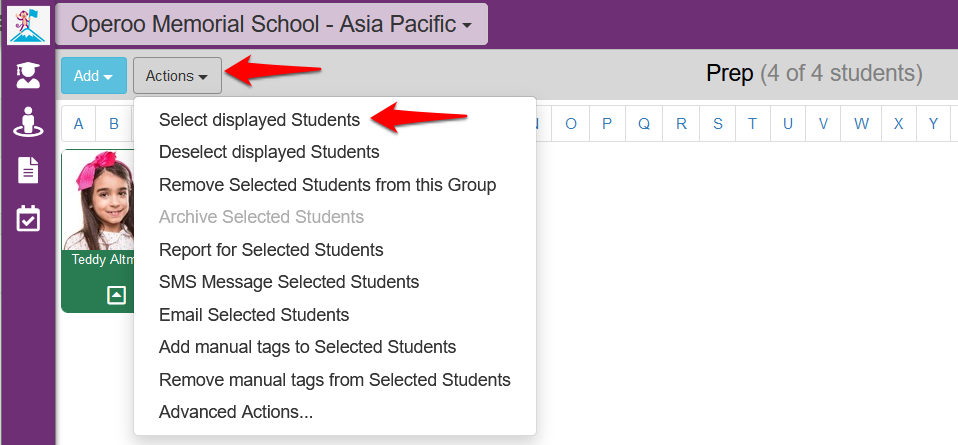Click the Operoo mountain logo icon
Image resolution: width=958 pixels, height=445 pixels.
coord(28,24)
